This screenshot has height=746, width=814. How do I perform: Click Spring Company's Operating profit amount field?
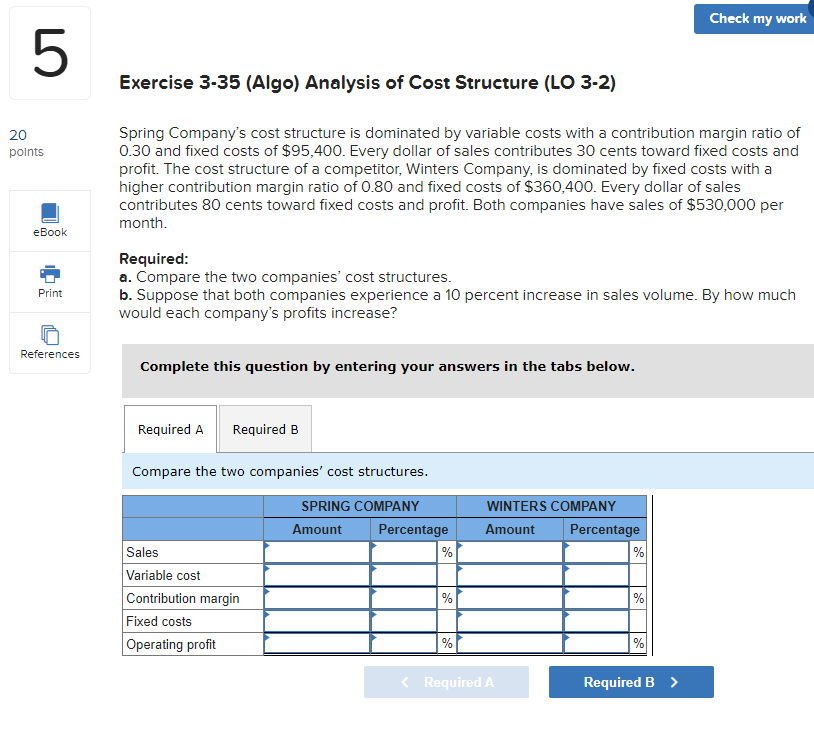(x=315, y=643)
